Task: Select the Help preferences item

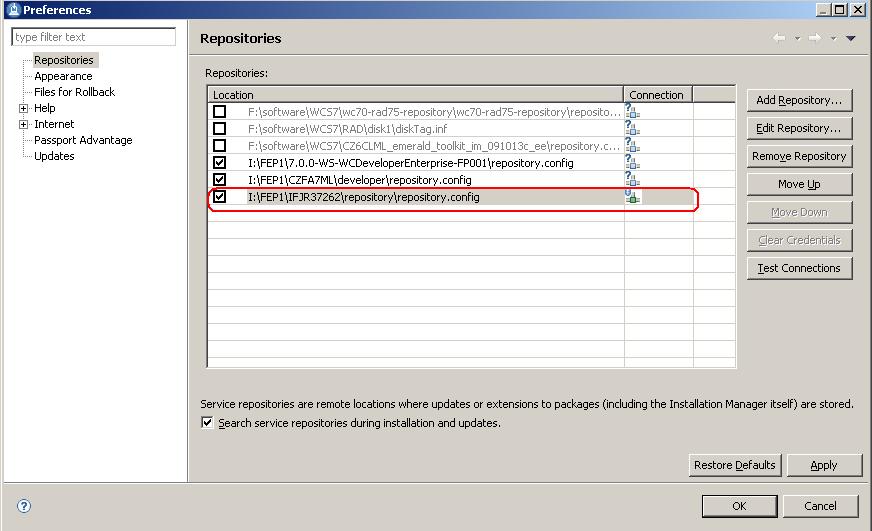Action: [44, 108]
